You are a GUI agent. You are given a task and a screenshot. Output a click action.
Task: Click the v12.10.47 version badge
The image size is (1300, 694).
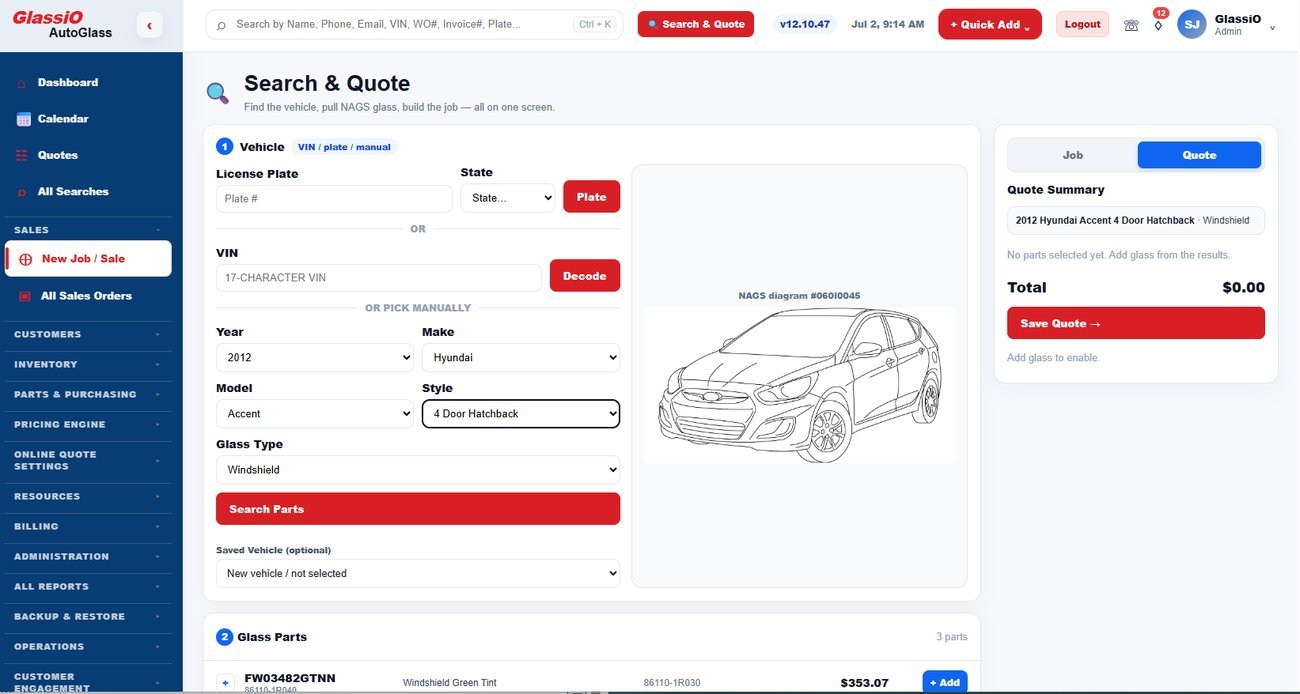point(805,24)
